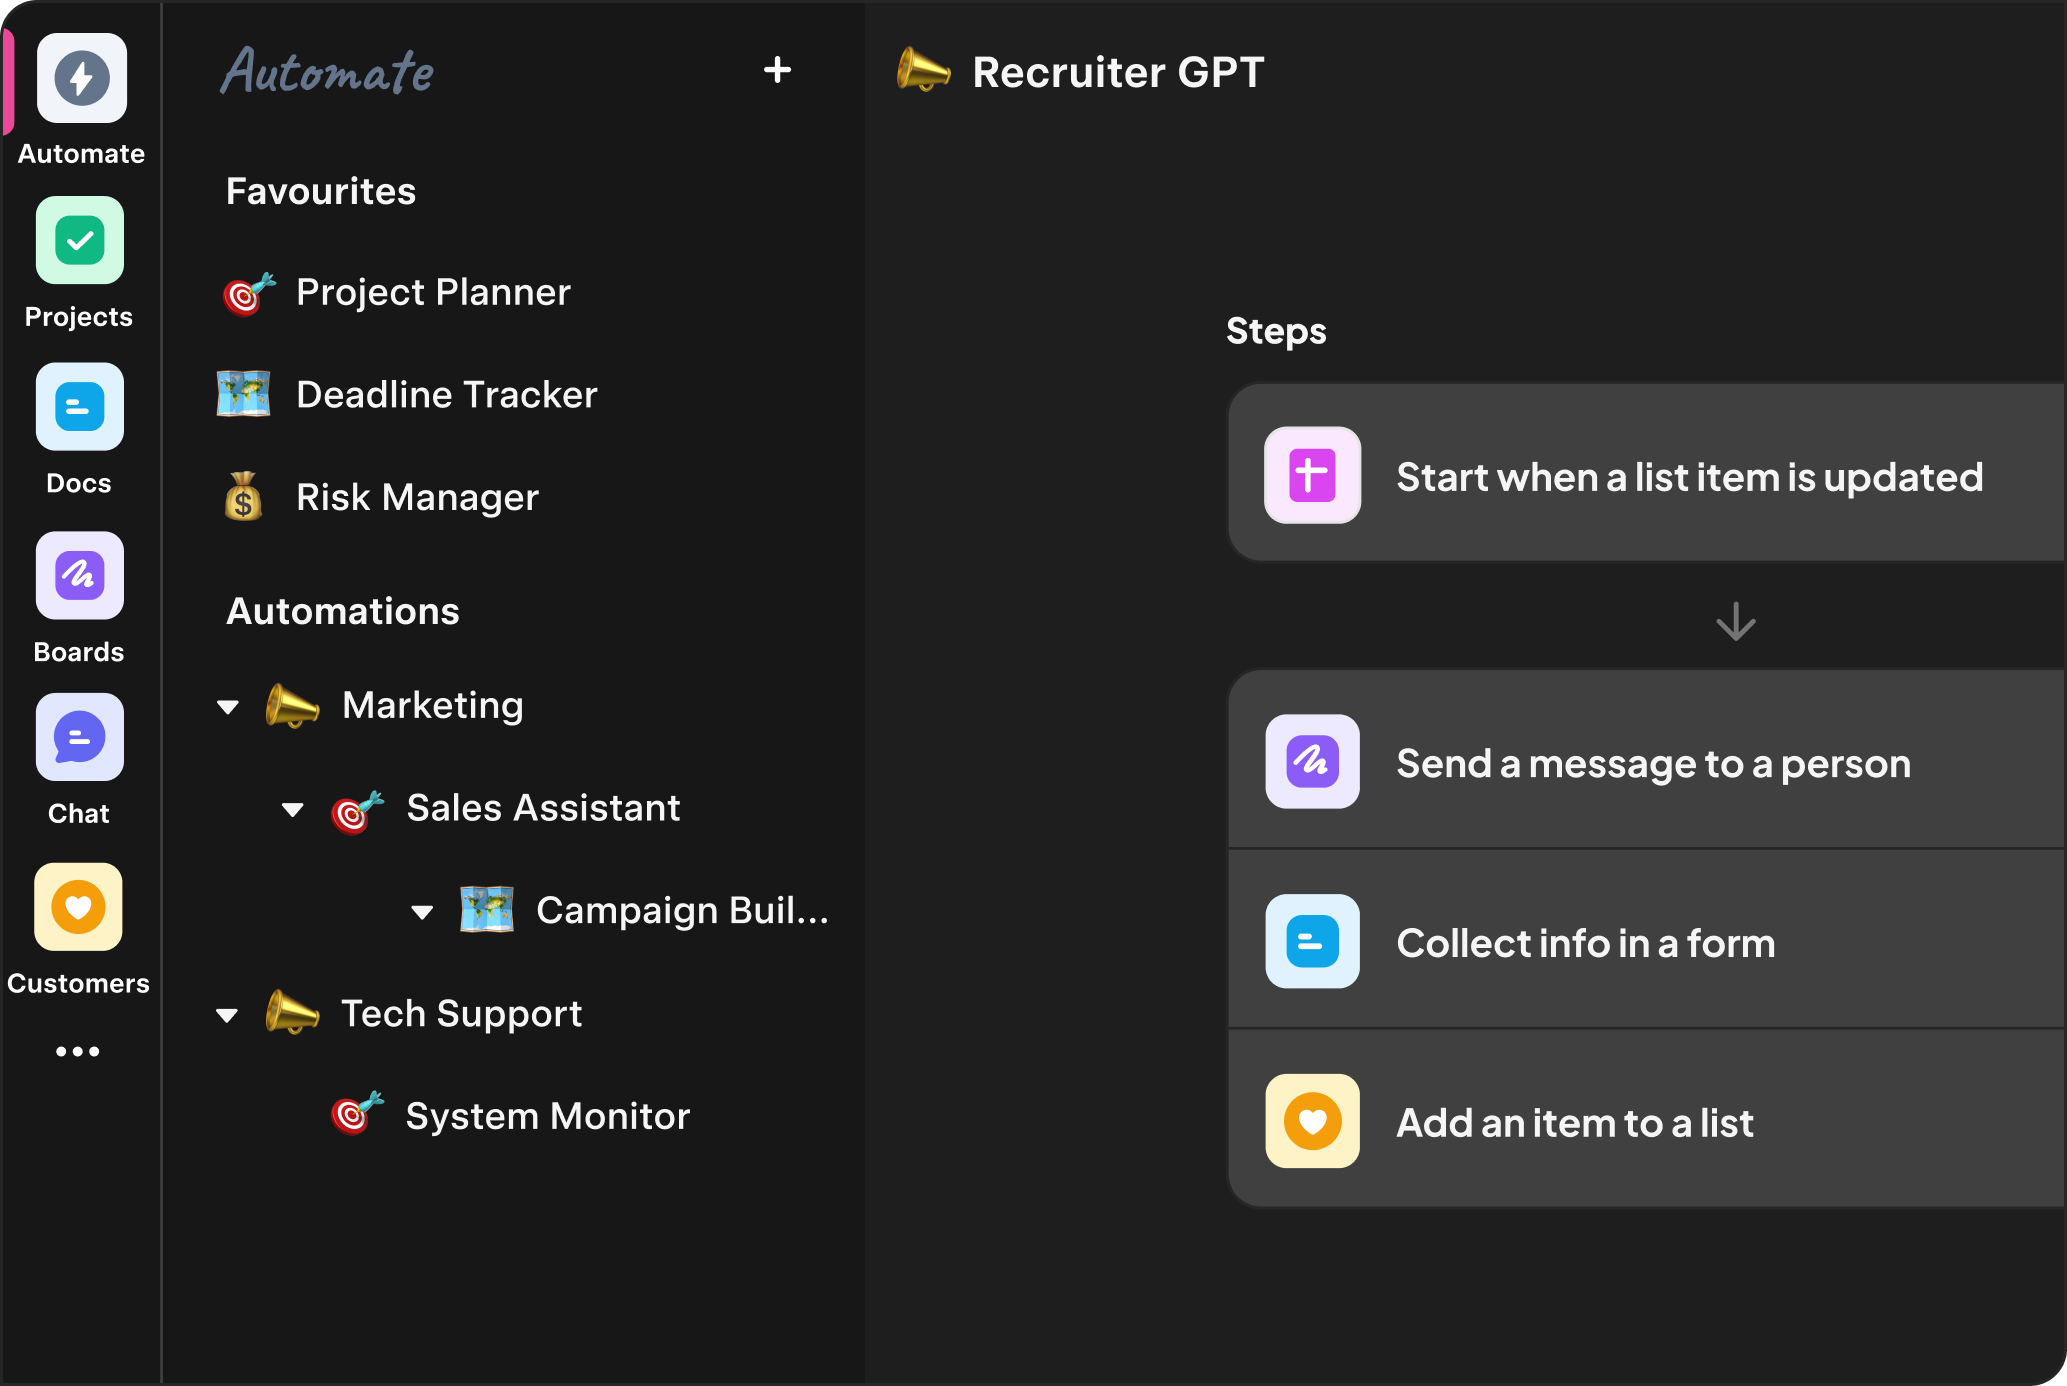This screenshot has height=1386, width=2067.
Task: Go to the Boards app
Action: tap(80, 575)
